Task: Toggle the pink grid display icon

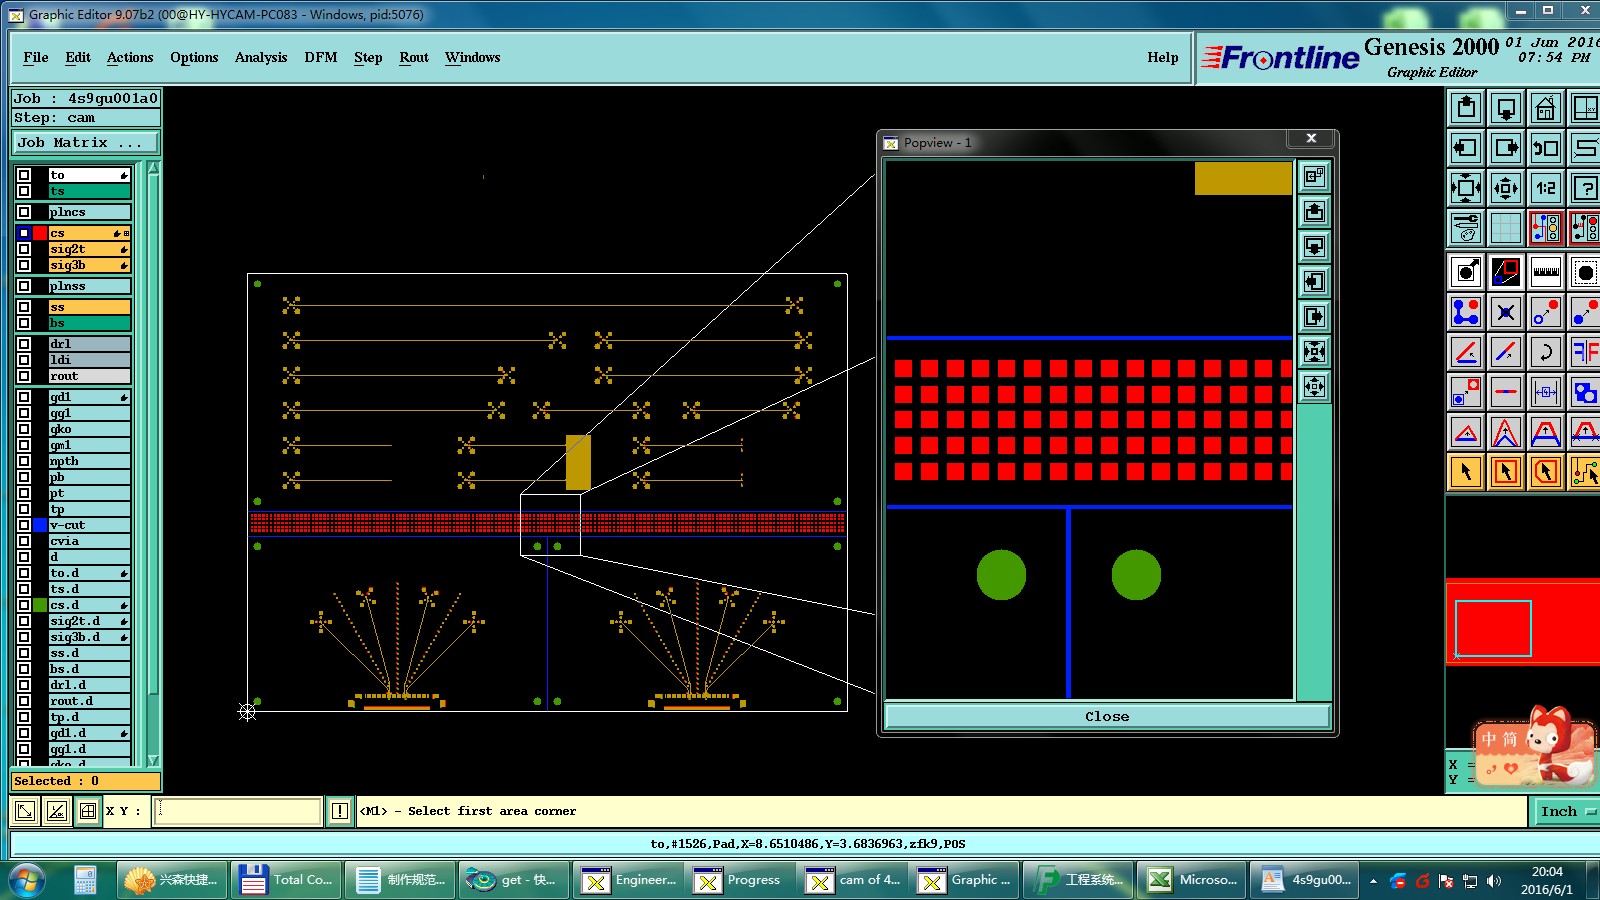Action: coord(1506,228)
